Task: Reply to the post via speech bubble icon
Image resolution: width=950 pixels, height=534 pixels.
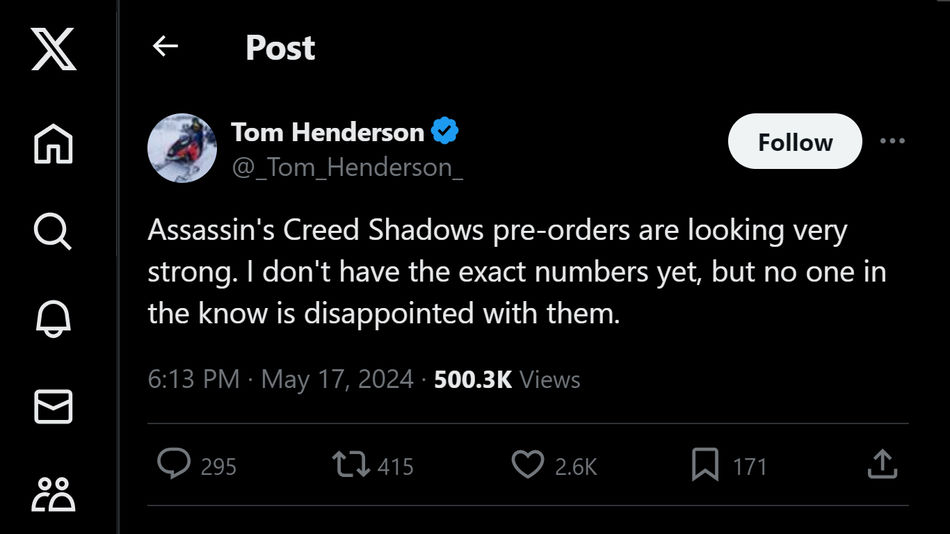Action: tap(175, 464)
